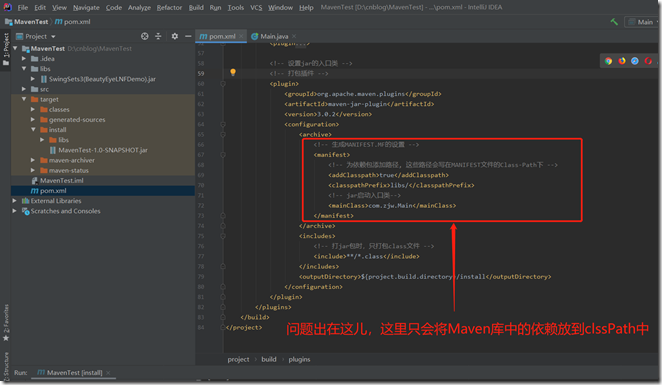Screen dimensions: 662x385
Task: Open preview in Firefox browser icon
Action: pyautogui.click(x=622, y=61)
